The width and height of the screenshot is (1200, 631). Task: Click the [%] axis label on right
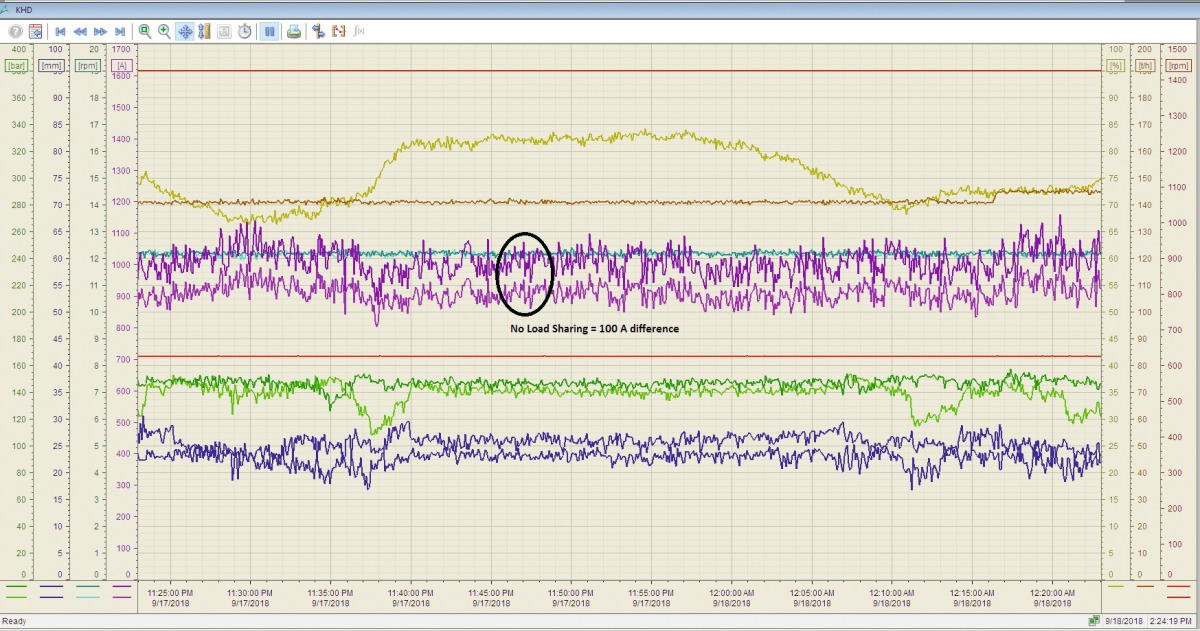[x=1114, y=66]
